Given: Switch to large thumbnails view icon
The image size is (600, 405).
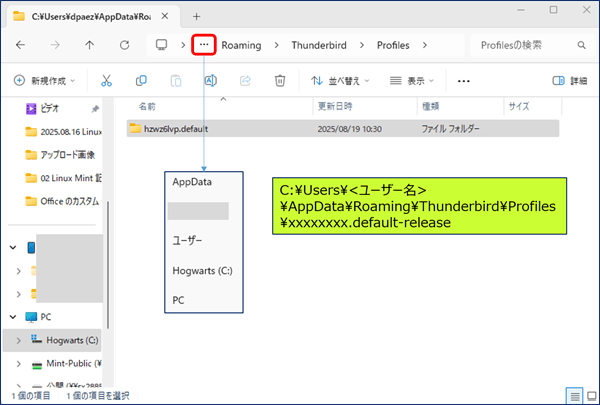Looking at the screenshot, I should pyautogui.click(x=592, y=396).
